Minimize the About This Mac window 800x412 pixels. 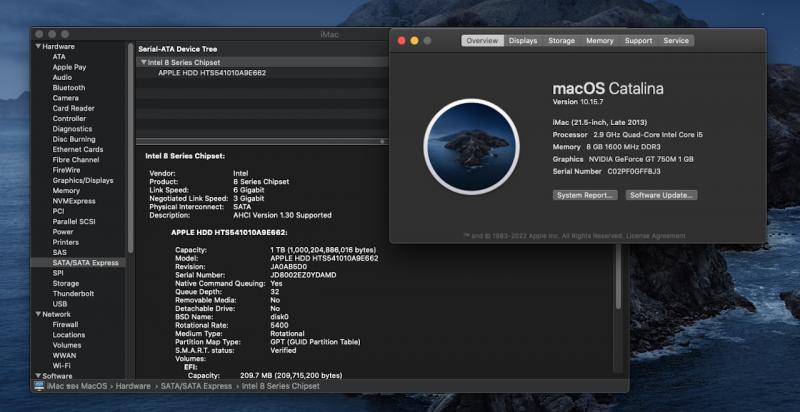414,41
